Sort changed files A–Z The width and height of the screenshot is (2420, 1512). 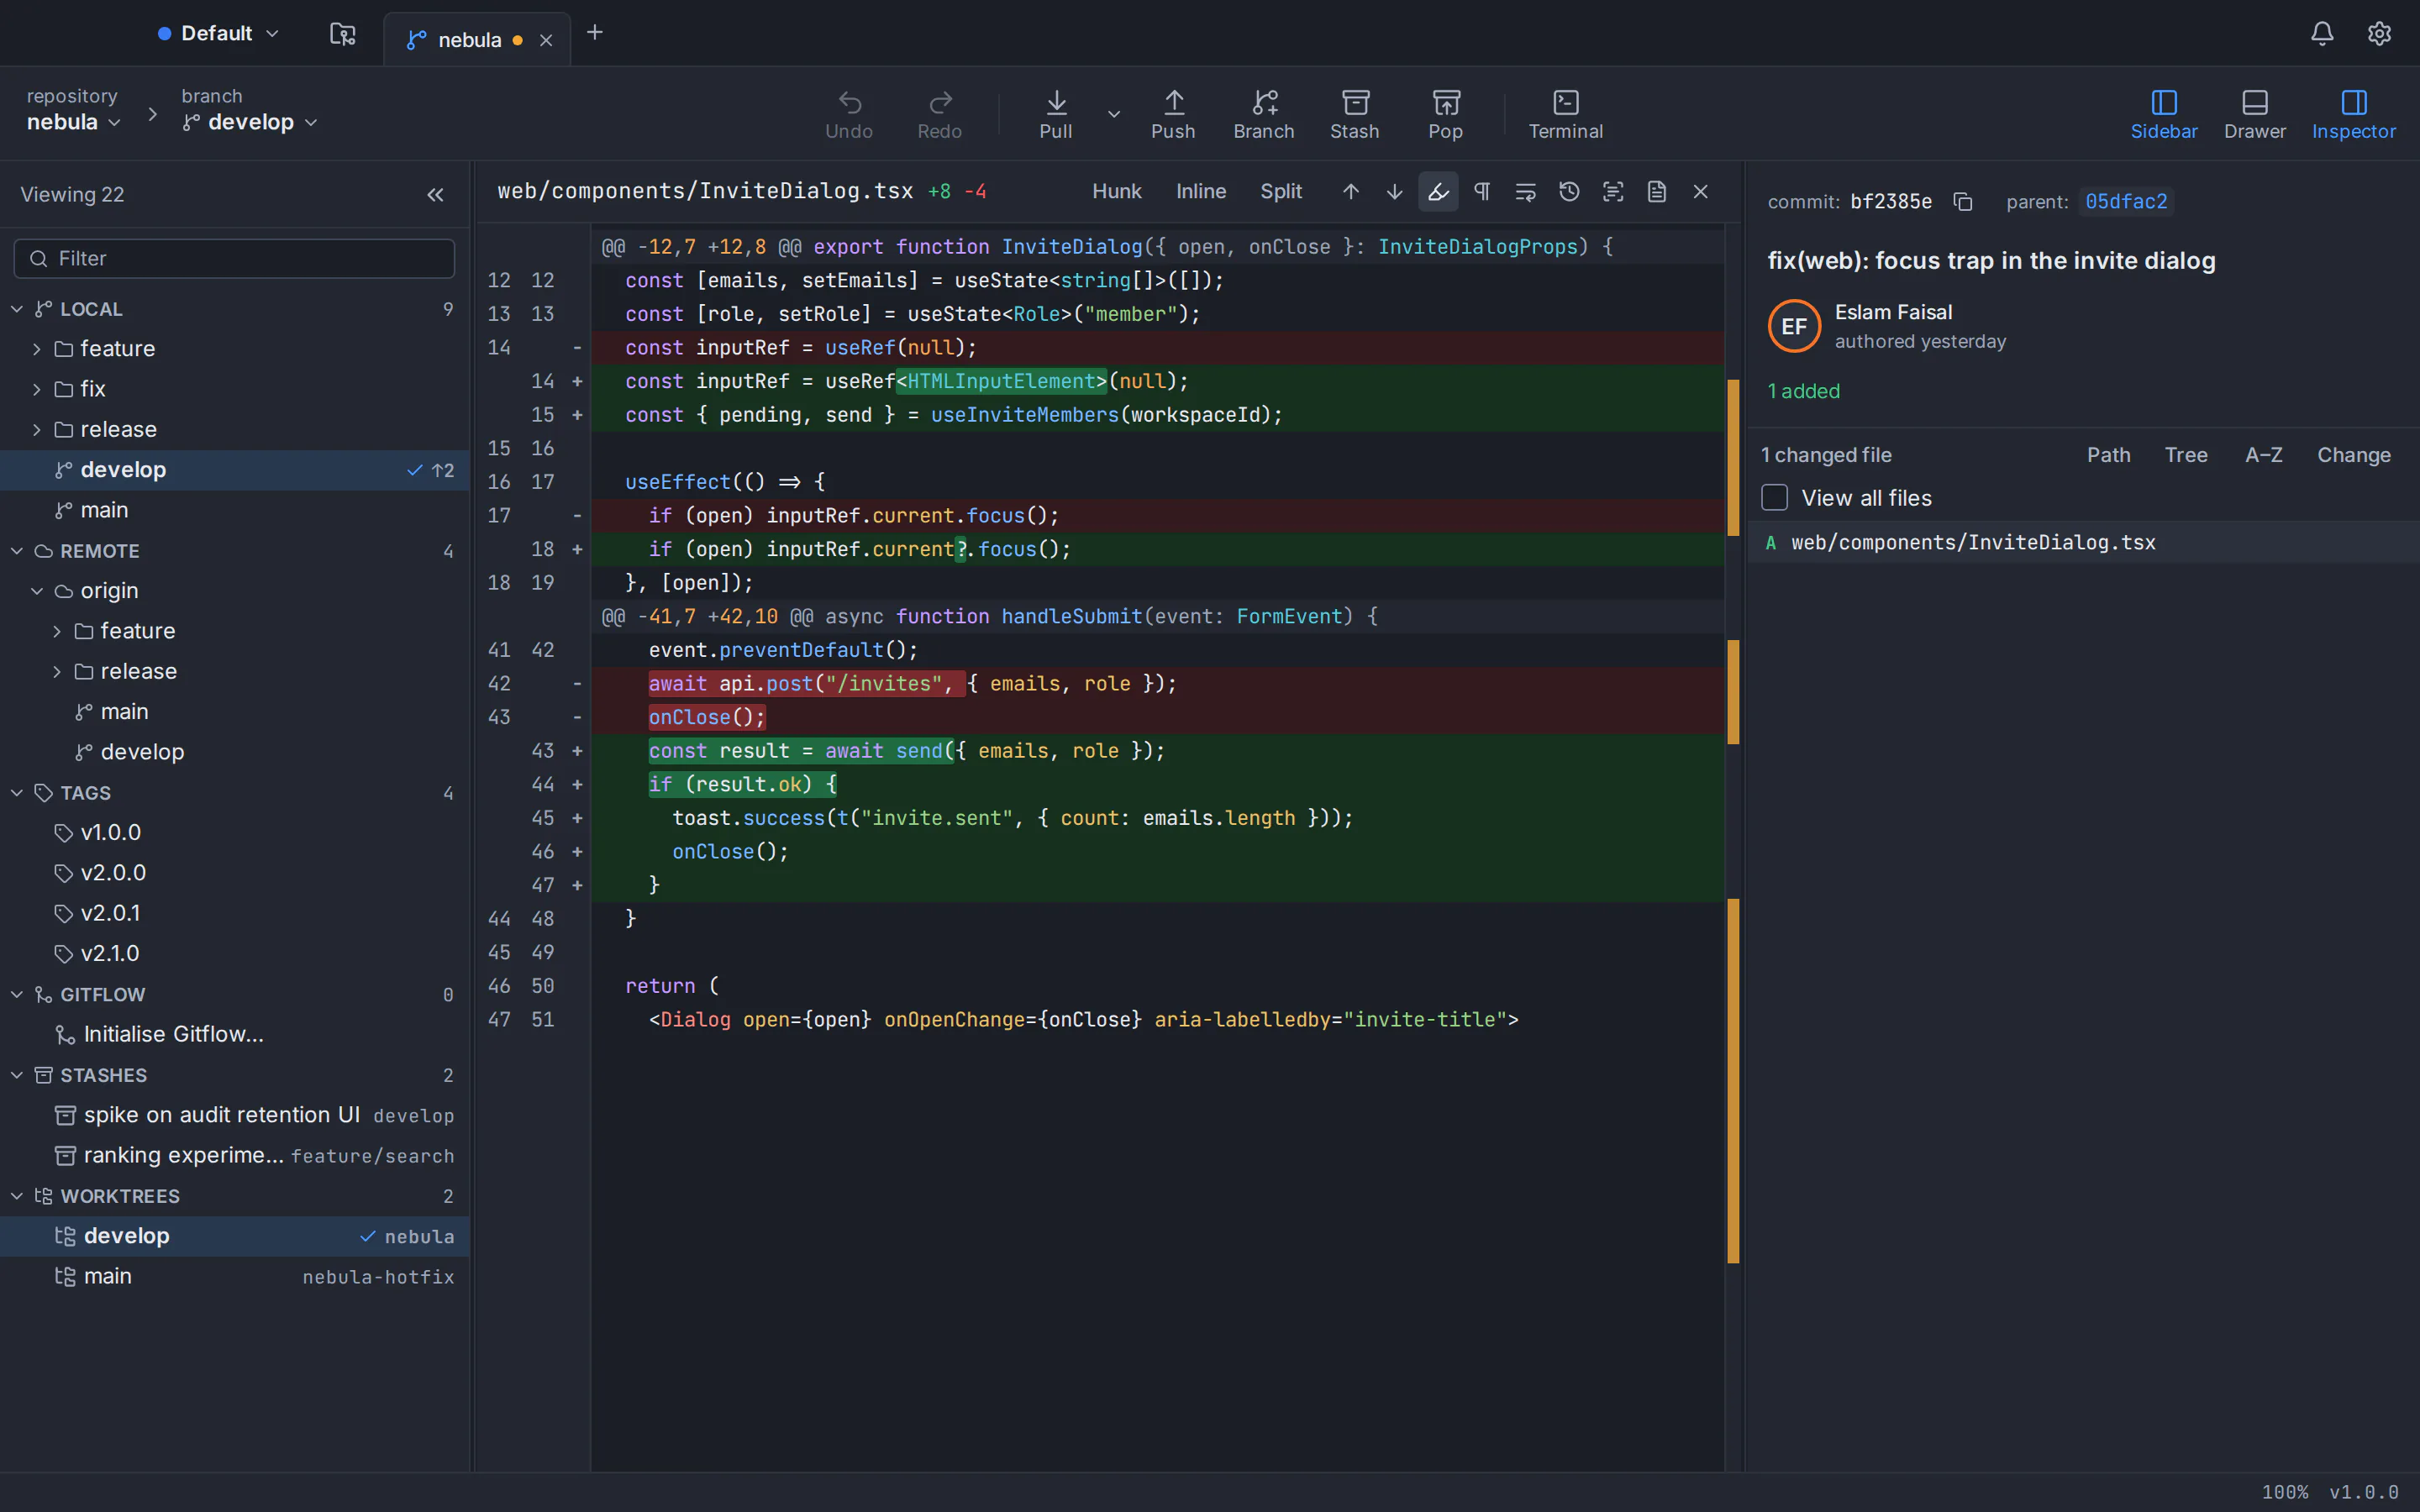tap(2263, 455)
